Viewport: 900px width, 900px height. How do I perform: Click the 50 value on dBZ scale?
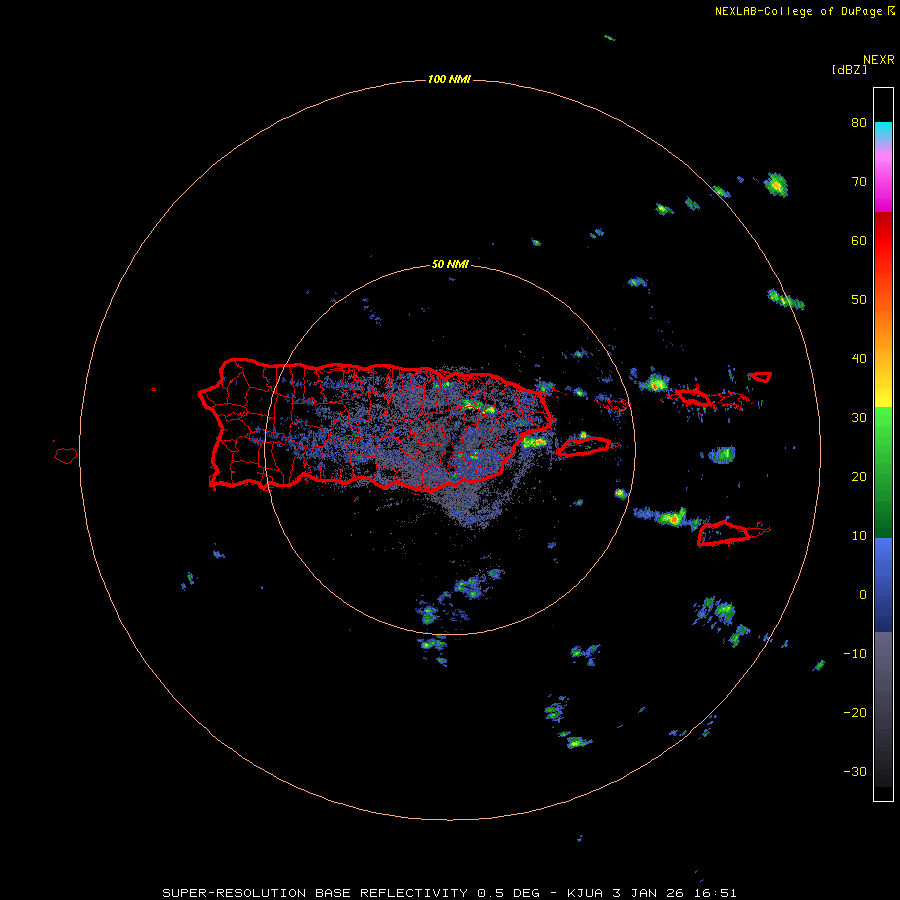point(859,300)
